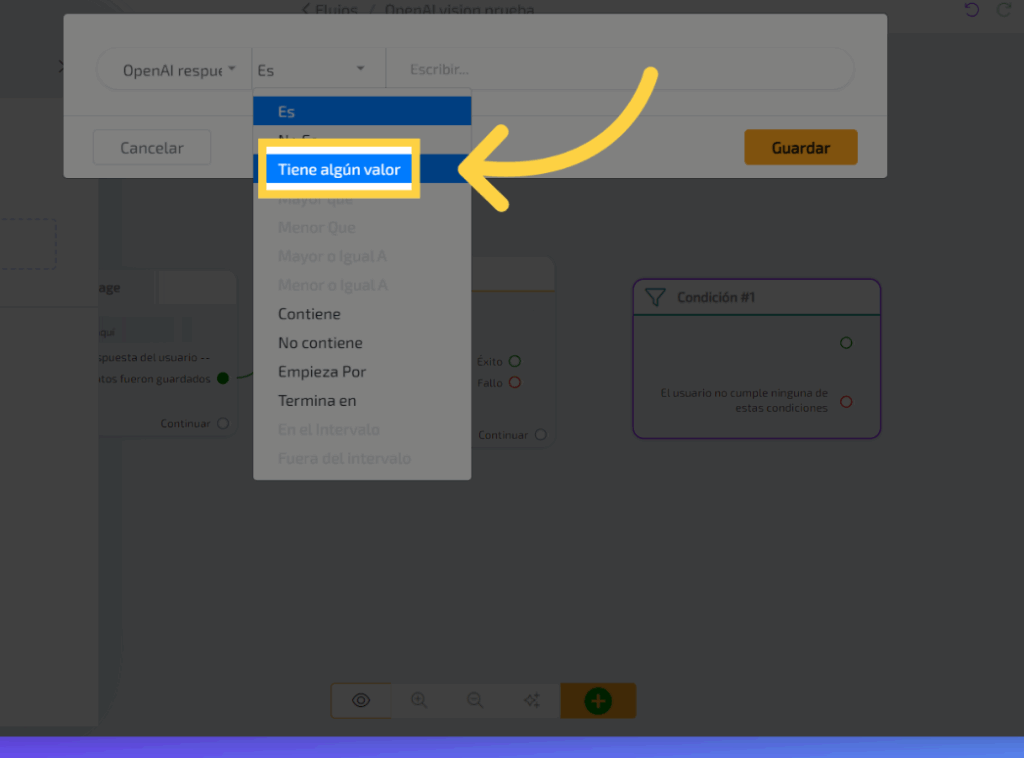This screenshot has width=1024, height=758.
Task: Click the zoom in magnifier icon
Action: tap(419, 701)
